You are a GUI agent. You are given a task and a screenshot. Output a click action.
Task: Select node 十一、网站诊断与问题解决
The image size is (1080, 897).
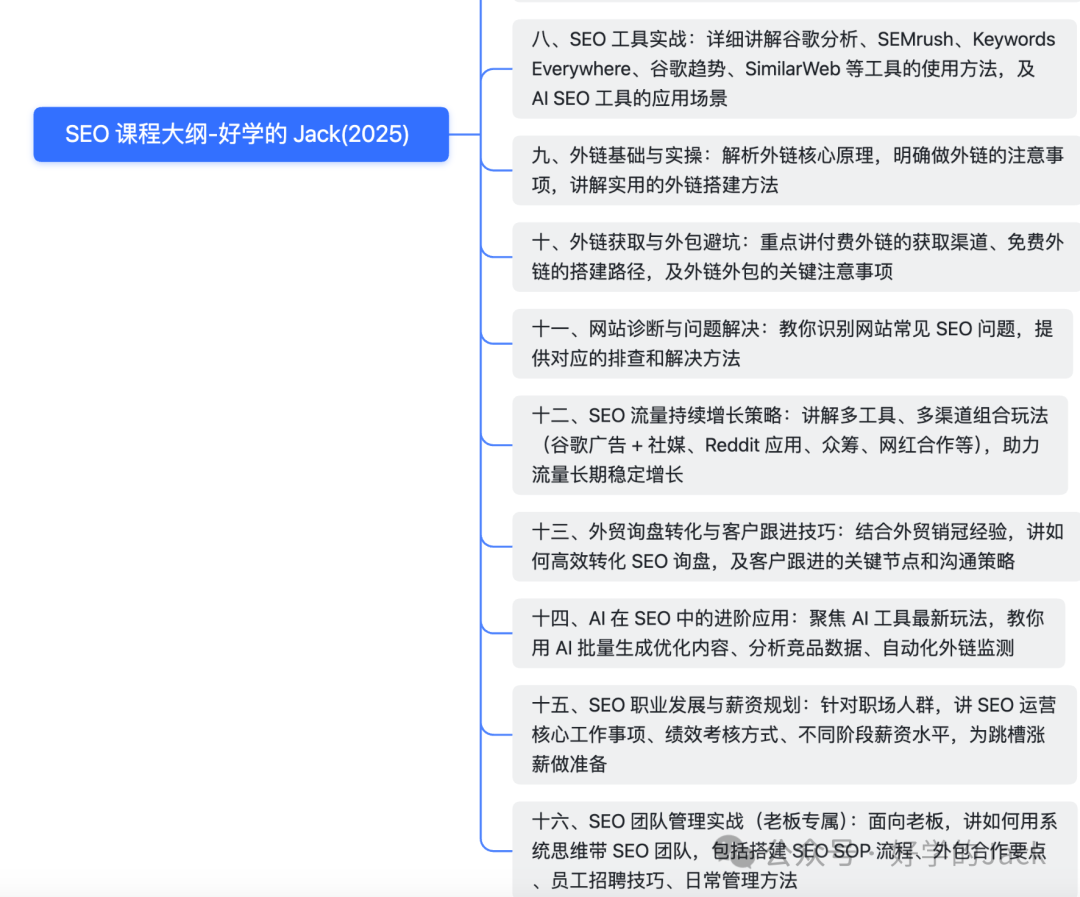pyautogui.click(x=790, y=343)
